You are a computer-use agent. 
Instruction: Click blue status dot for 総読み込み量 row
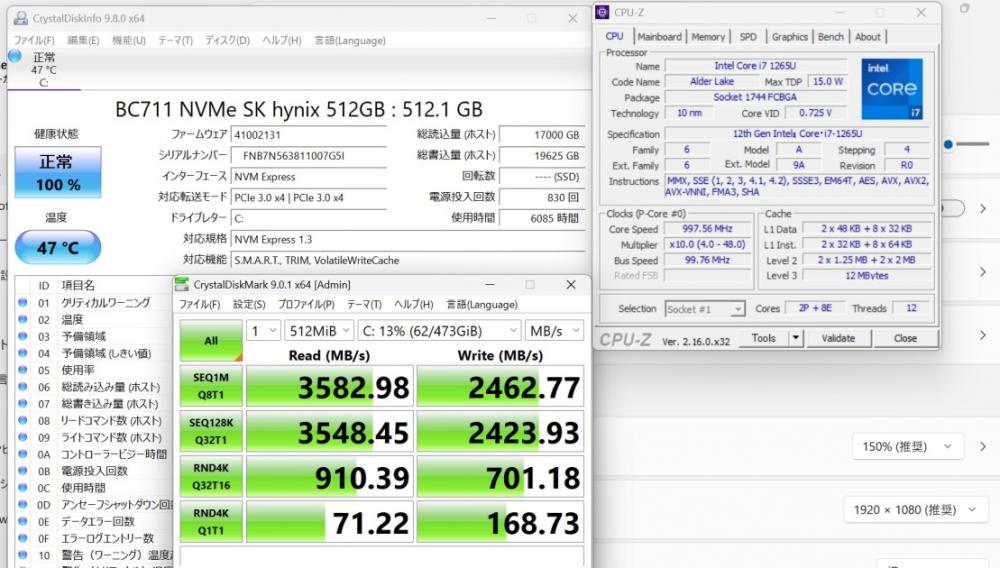click(23, 387)
